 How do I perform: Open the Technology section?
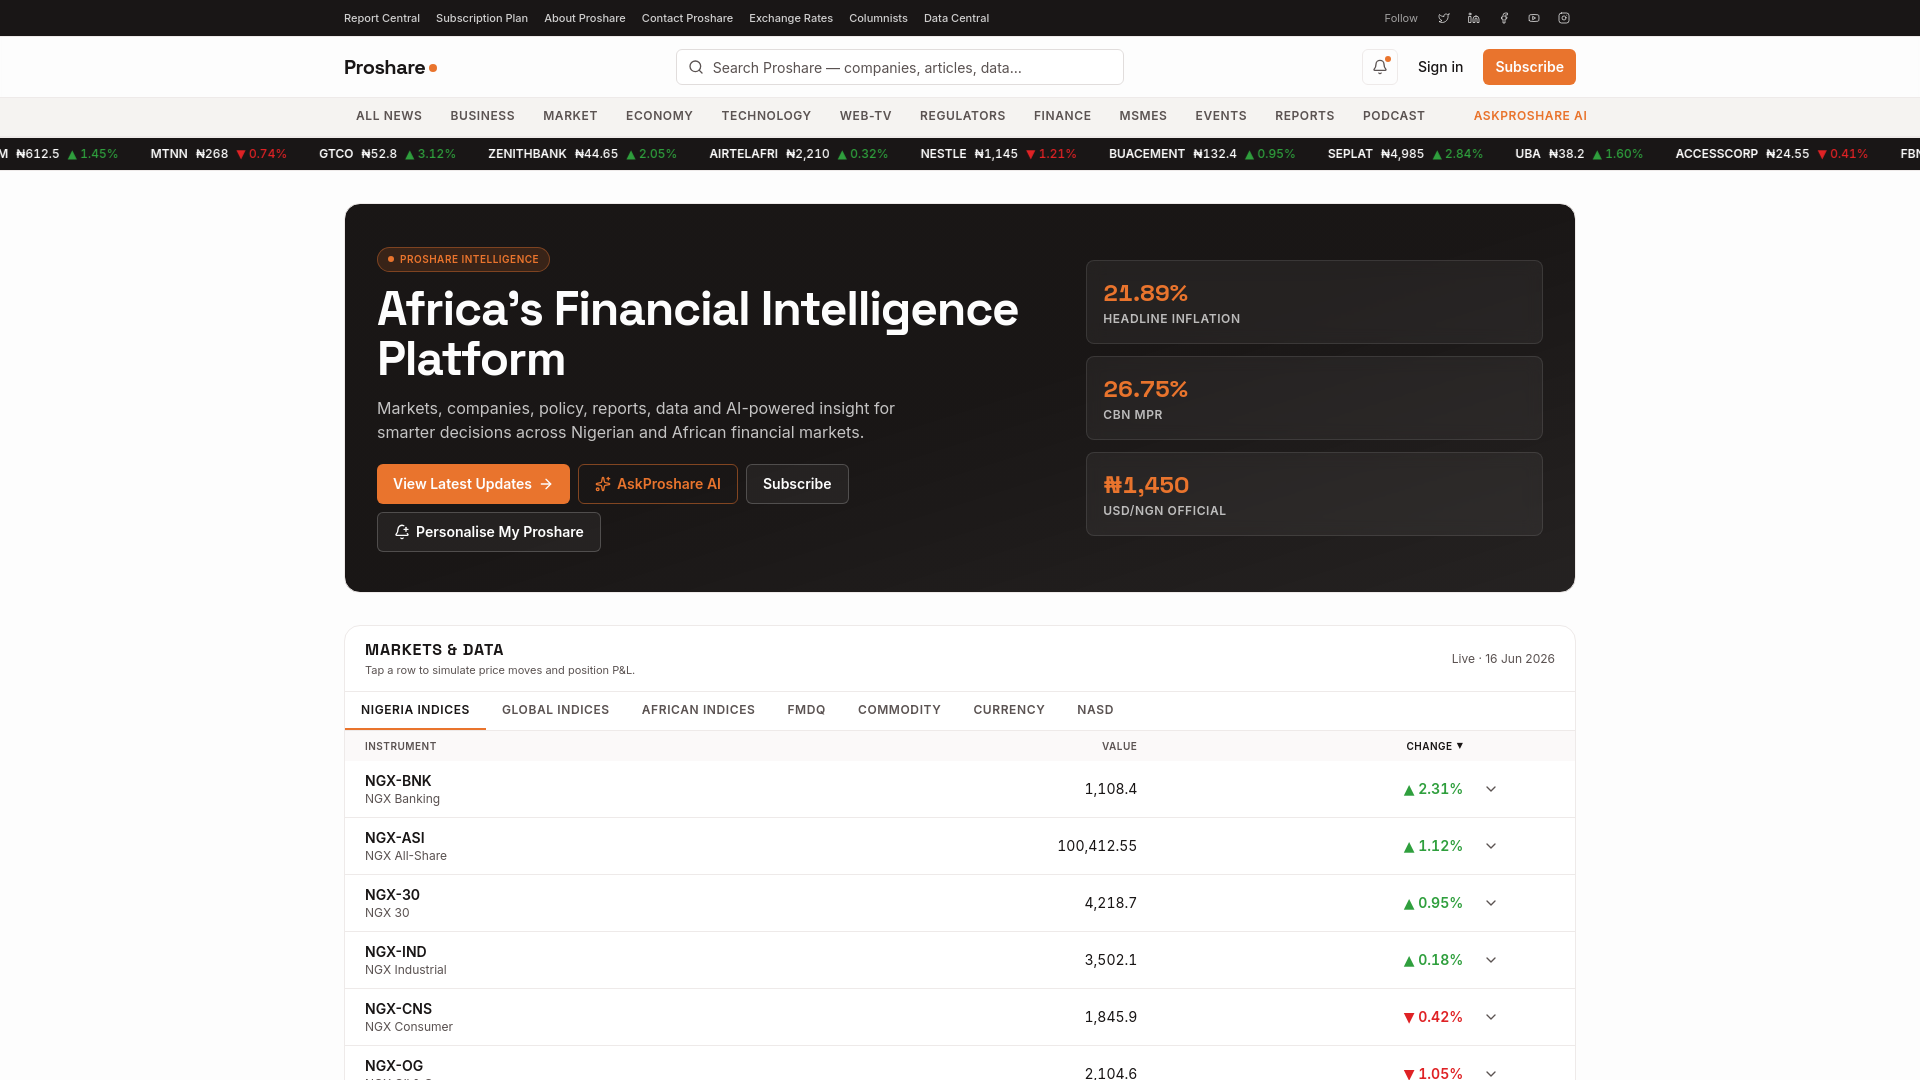[x=766, y=116]
